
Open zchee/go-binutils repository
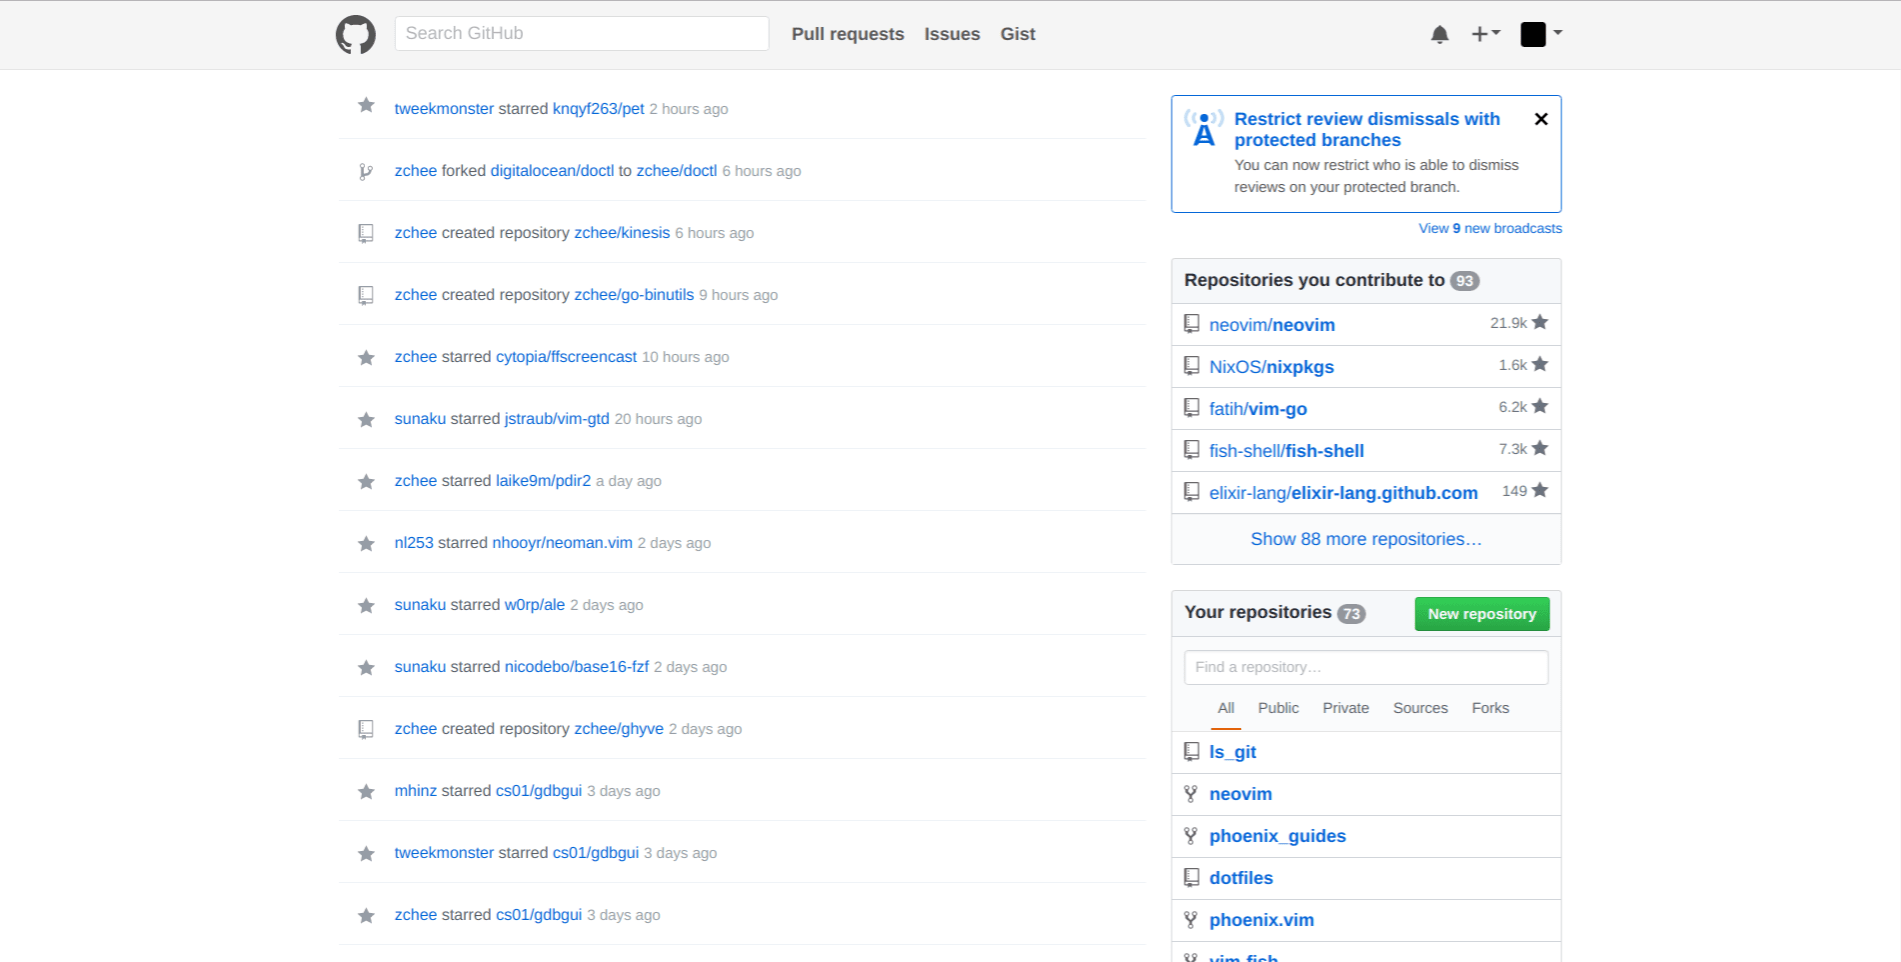click(633, 295)
